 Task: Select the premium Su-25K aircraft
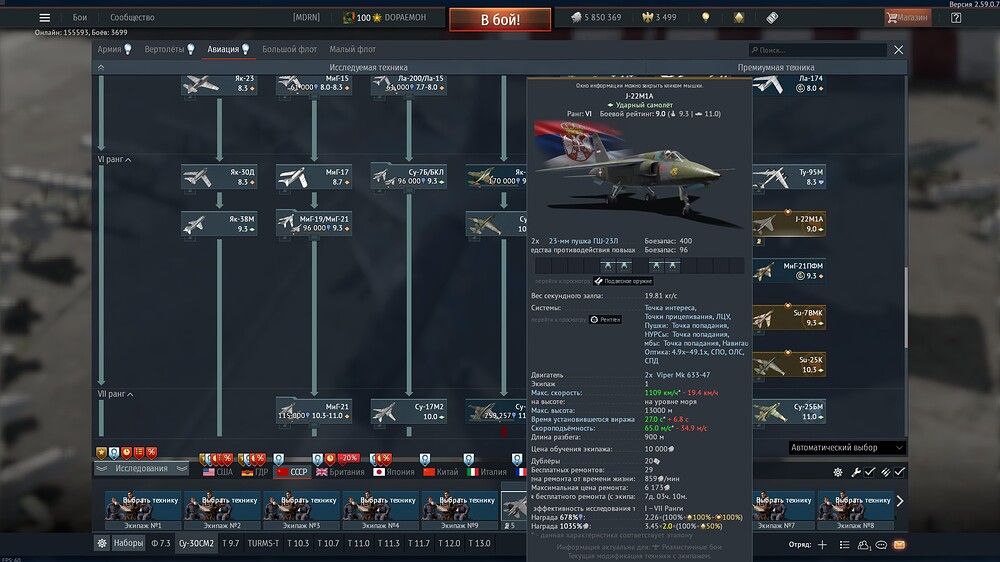pyautogui.click(x=790, y=364)
